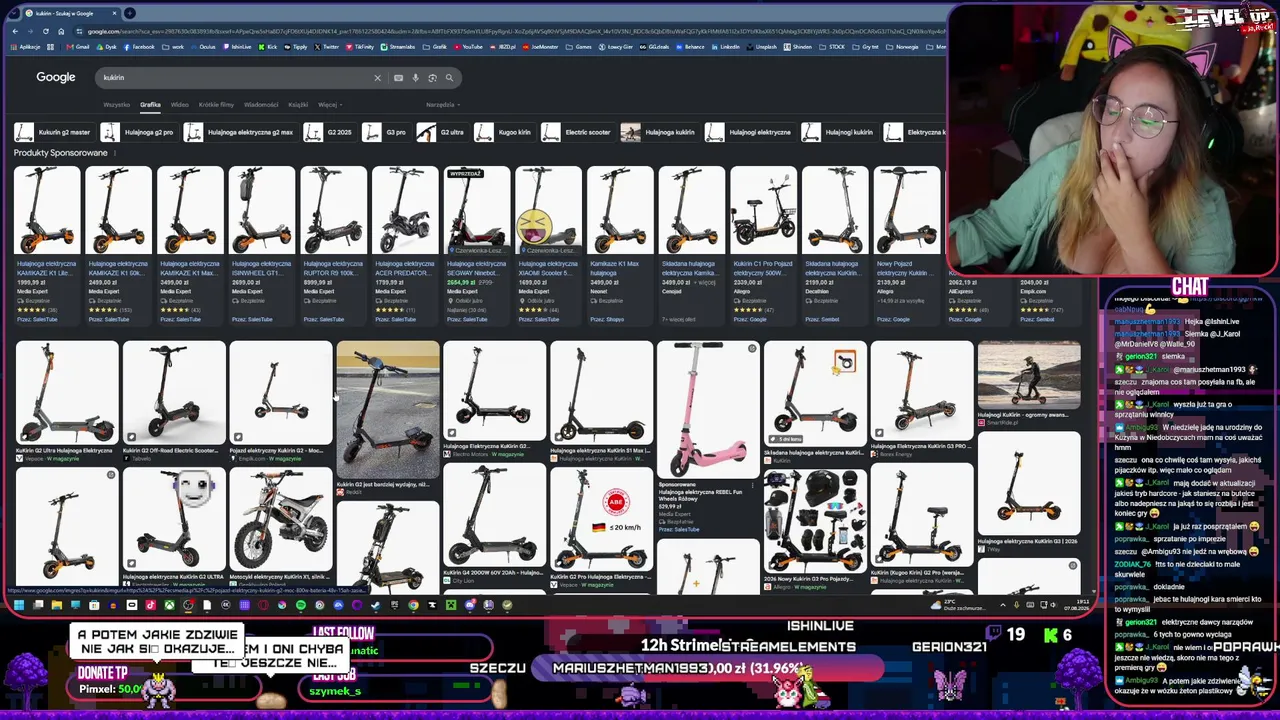Open the 'Games' bookmarks folder
Image resolution: width=1280 pixels, height=720 pixels.
pos(578,46)
